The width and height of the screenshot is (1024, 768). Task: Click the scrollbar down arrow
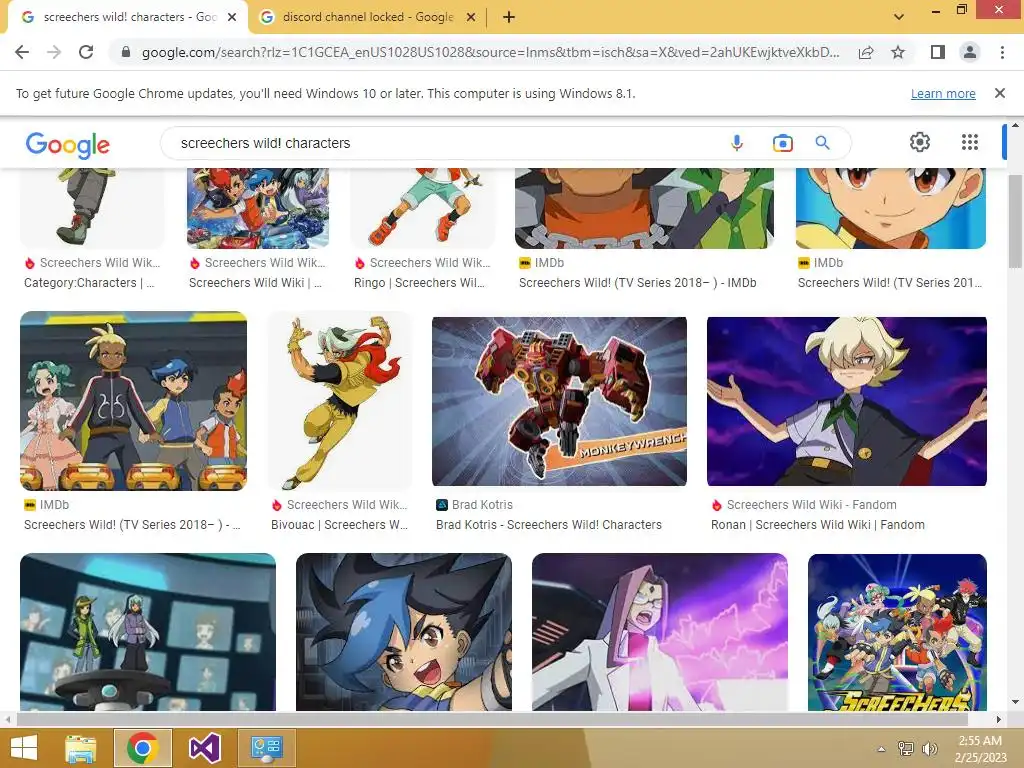click(1015, 702)
